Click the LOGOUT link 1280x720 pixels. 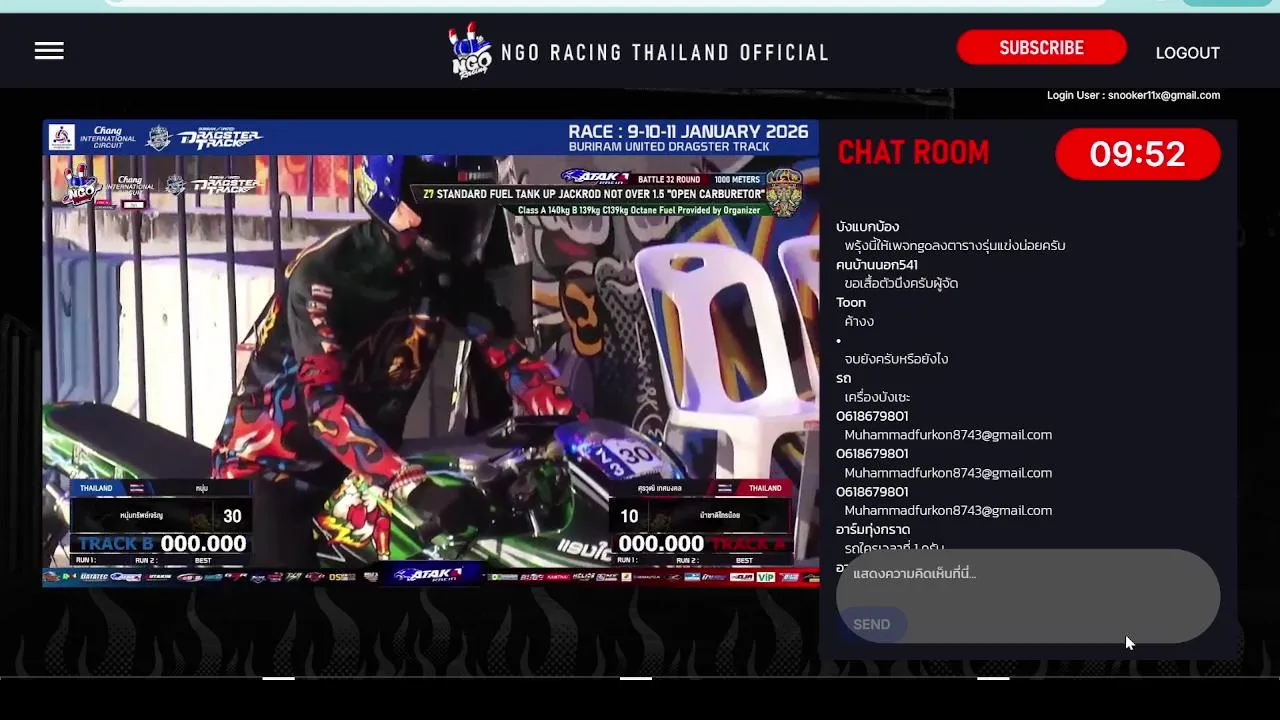1187,53
